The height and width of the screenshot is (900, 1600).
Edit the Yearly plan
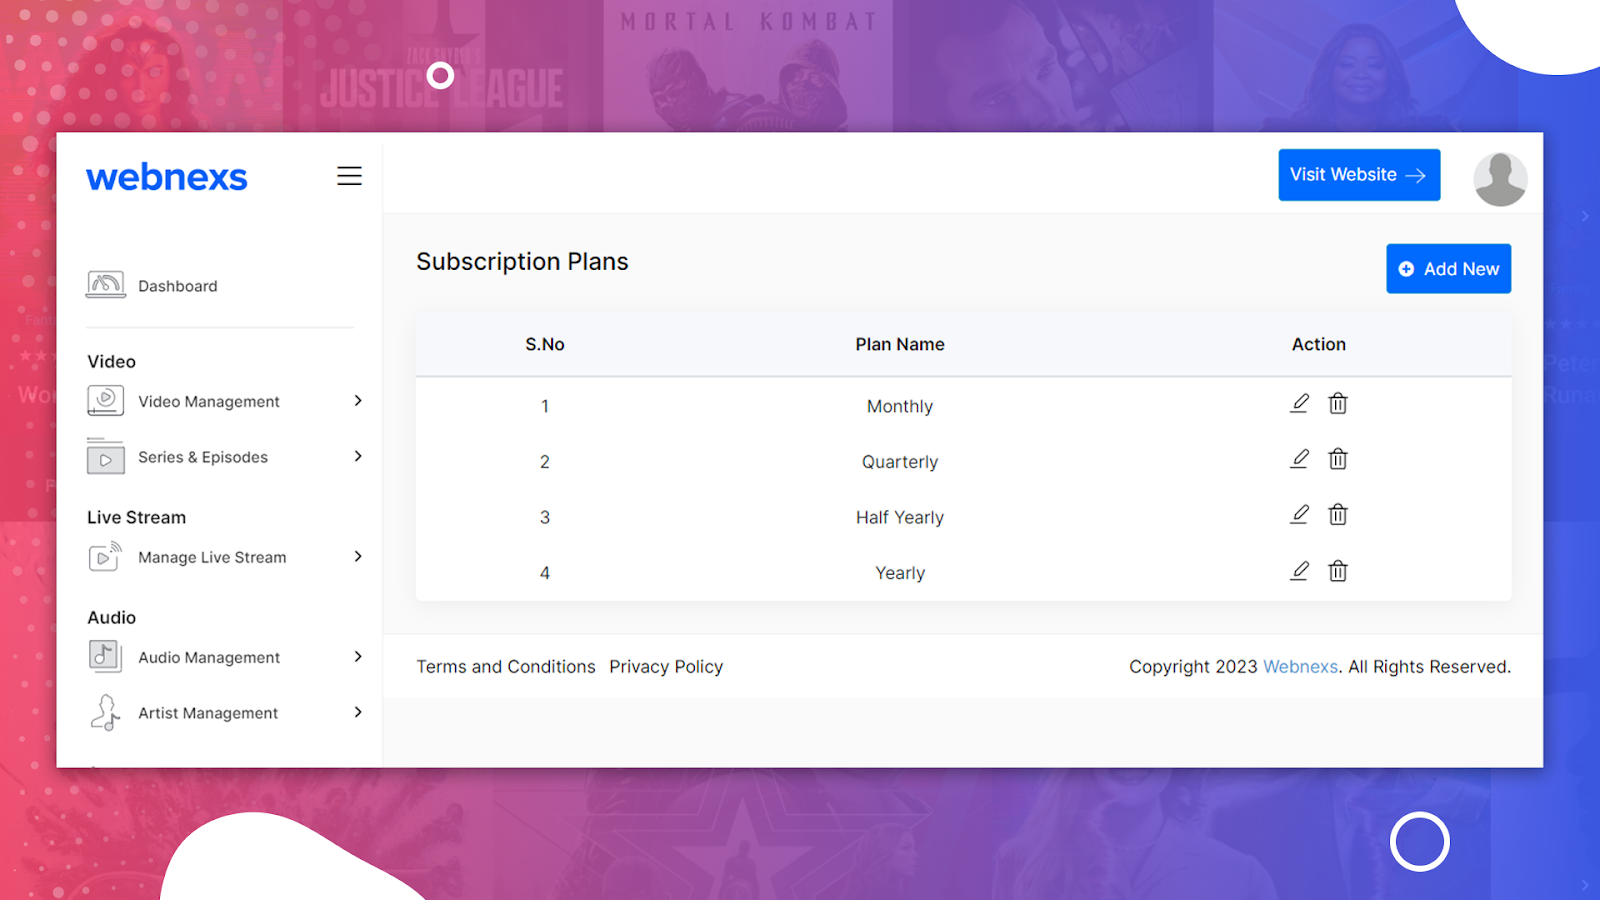[x=1299, y=571]
